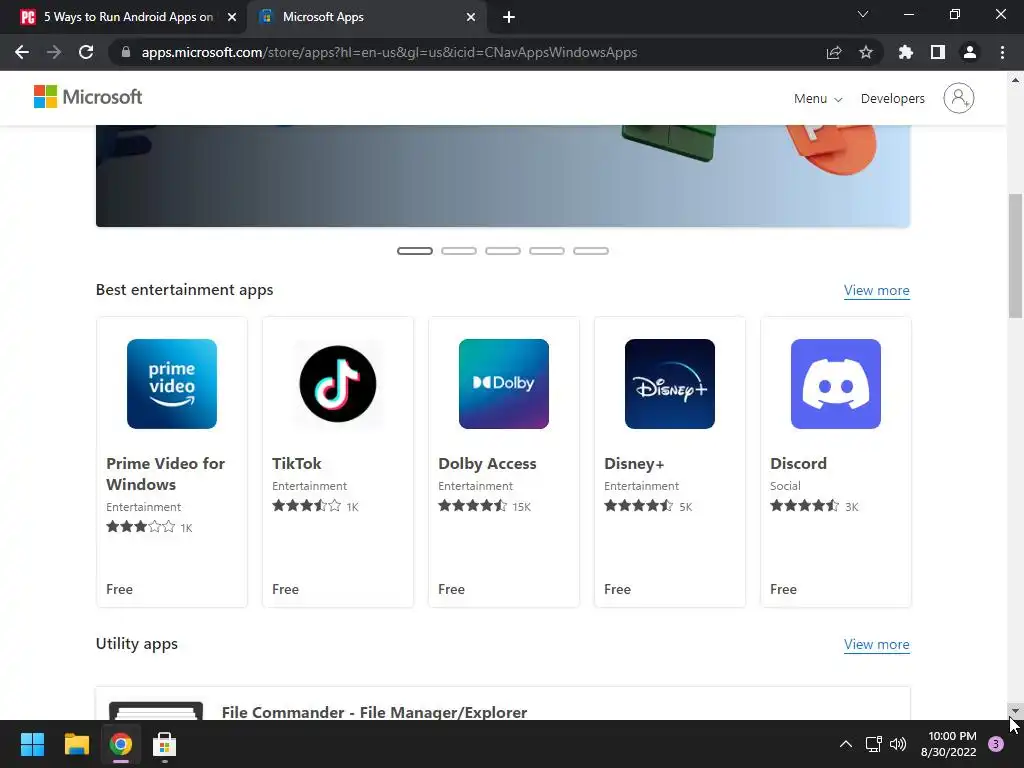Open the Chrome profile icon
1024x768 pixels.
(x=969, y=52)
